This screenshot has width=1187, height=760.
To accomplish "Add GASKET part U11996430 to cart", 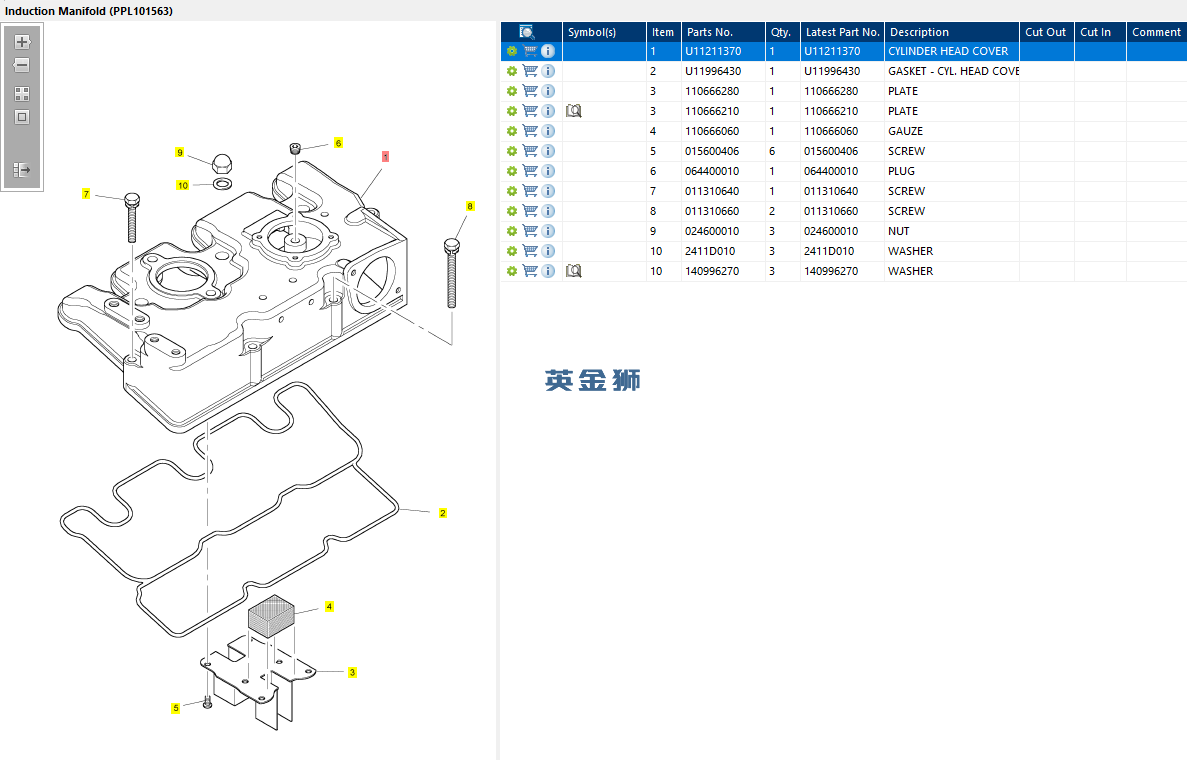I will pyautogui.click(x=530, y=71).
